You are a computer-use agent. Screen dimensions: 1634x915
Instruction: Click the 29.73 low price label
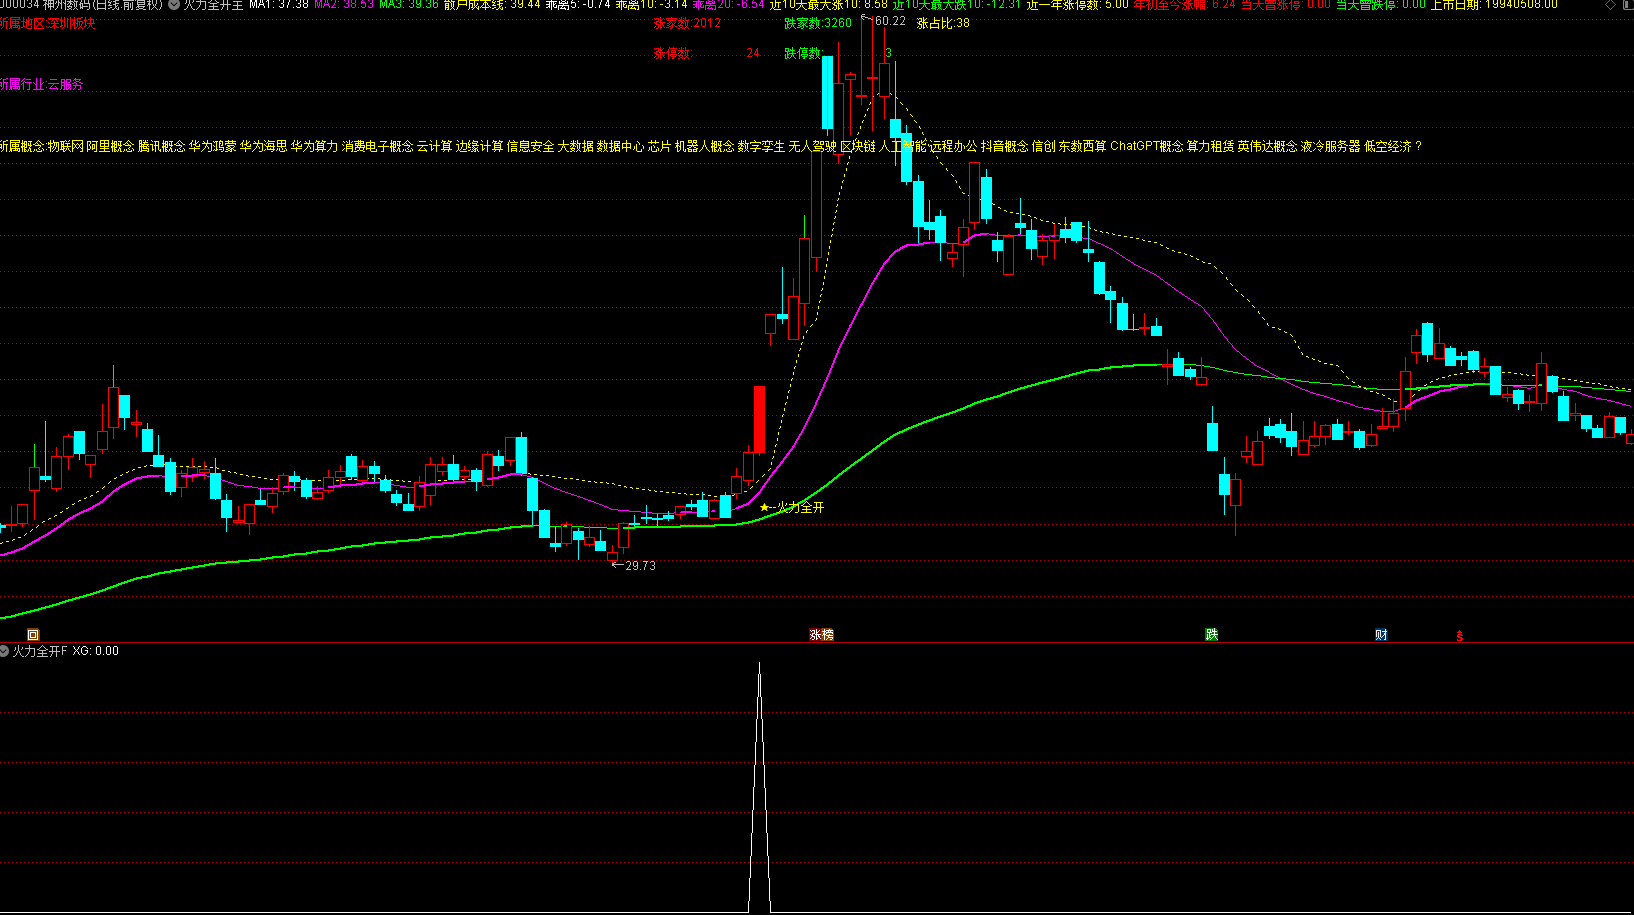(640, 566)
